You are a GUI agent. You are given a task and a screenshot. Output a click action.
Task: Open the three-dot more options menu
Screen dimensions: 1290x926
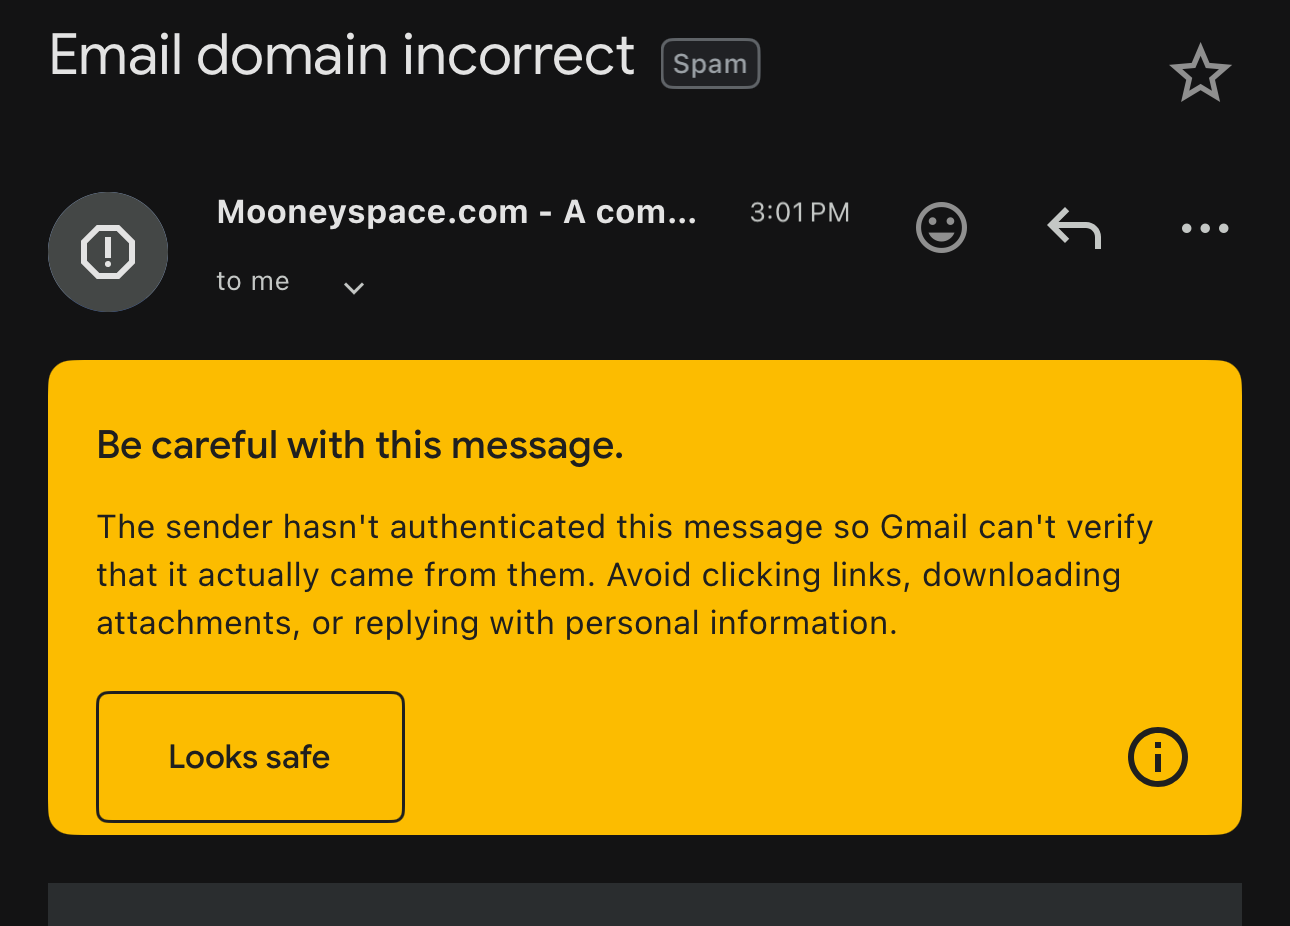coord(1204,228)
